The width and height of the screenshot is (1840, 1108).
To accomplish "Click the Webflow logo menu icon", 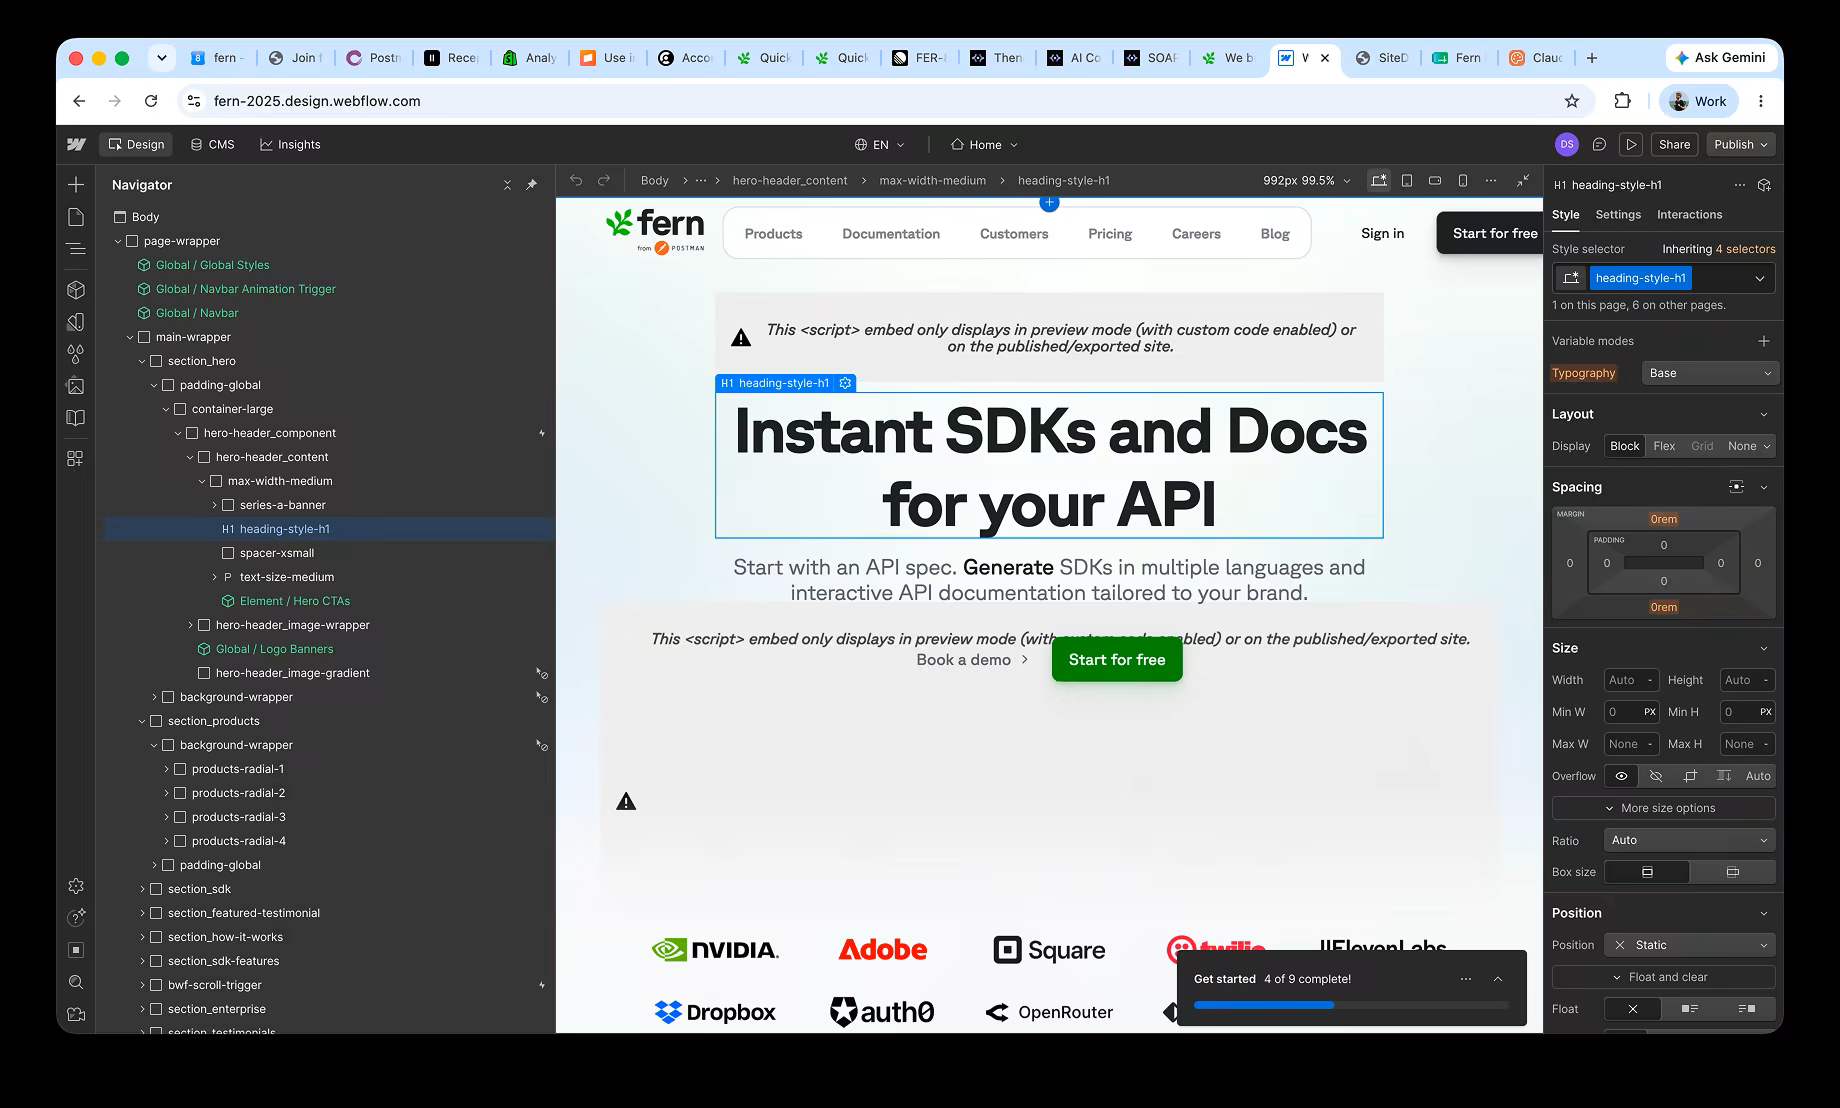I will pos(76,144).
